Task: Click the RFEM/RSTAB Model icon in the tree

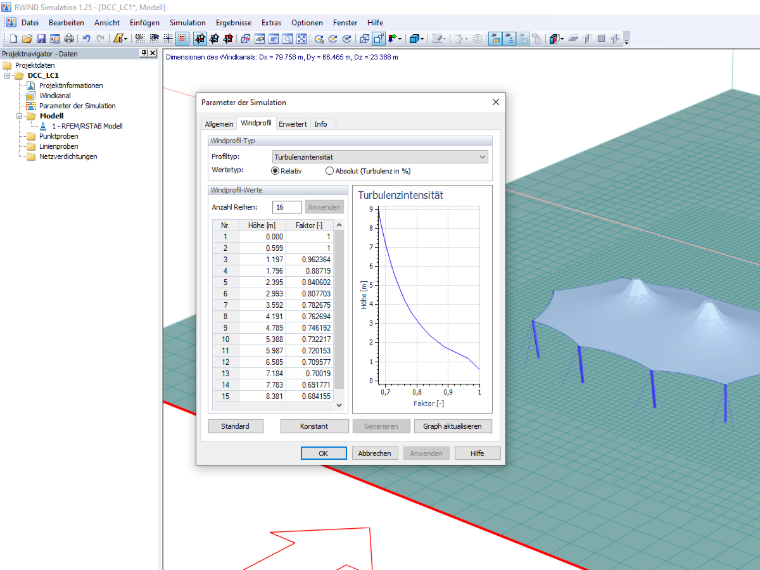Action: coord(43,126)
